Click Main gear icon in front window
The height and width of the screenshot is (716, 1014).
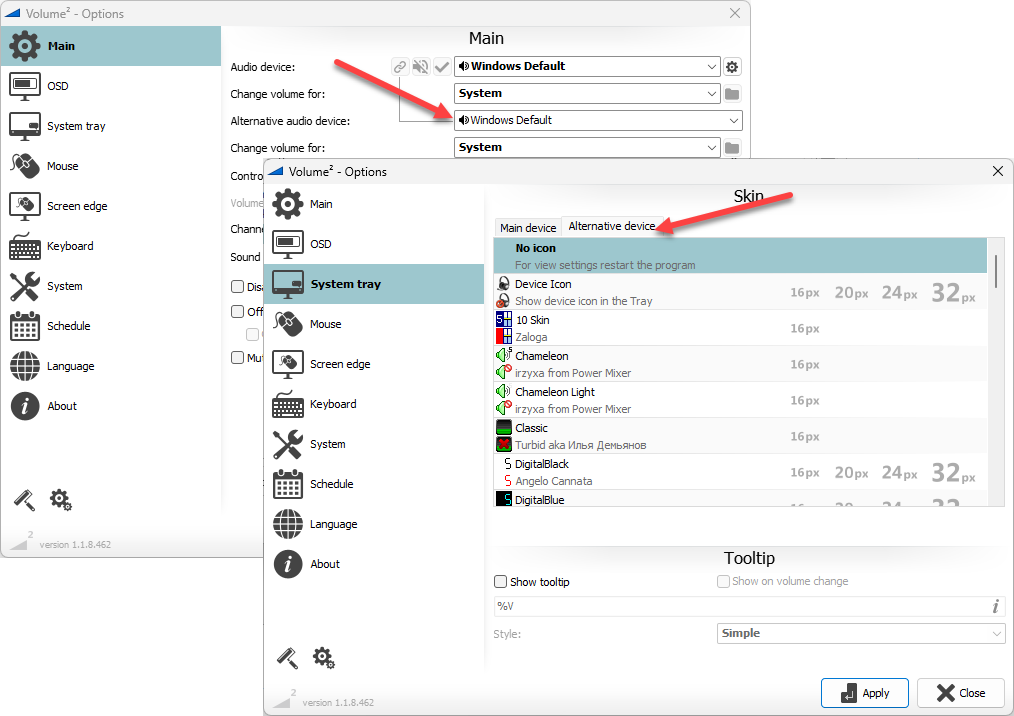[x=288, y=204]
